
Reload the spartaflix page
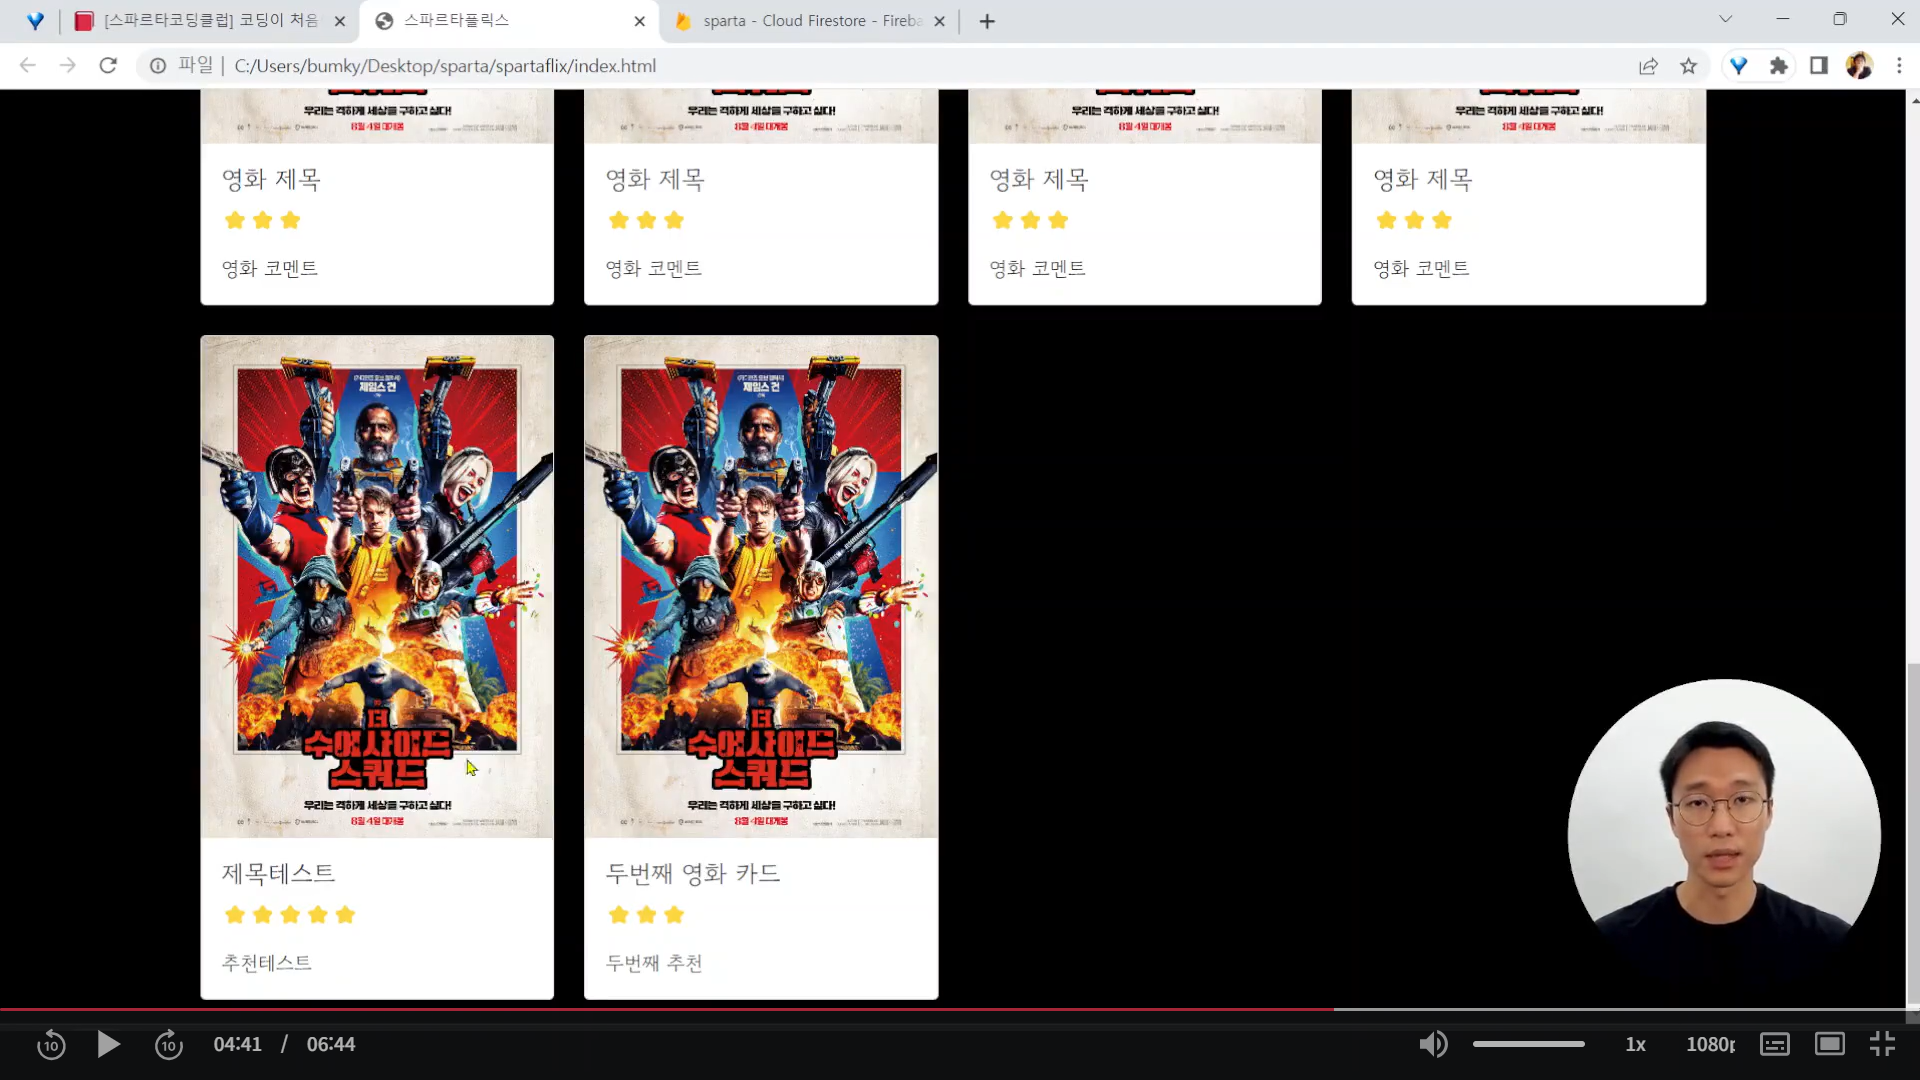[108, 66]
